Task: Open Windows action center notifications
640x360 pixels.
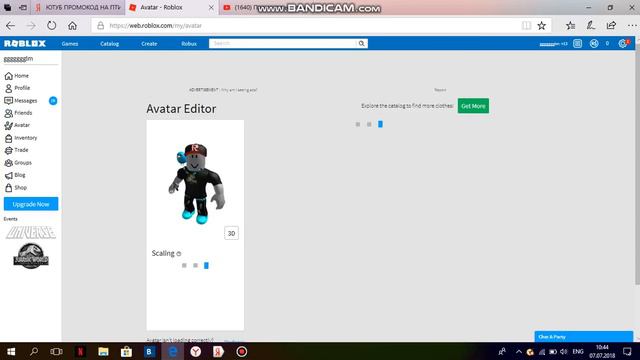Action: [x=627, y=351]
